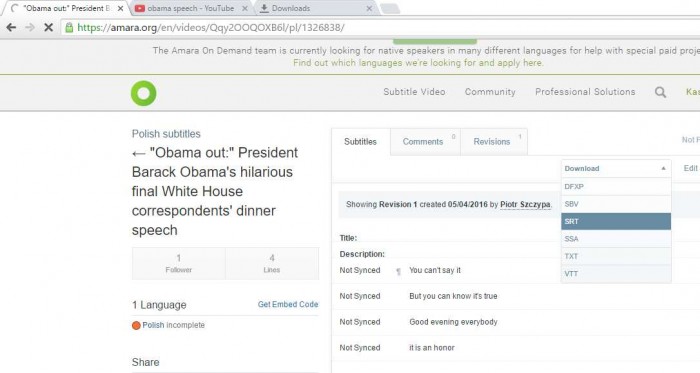Click the 4 Lines counter
700x373 pixels.
tap(272, 263)
